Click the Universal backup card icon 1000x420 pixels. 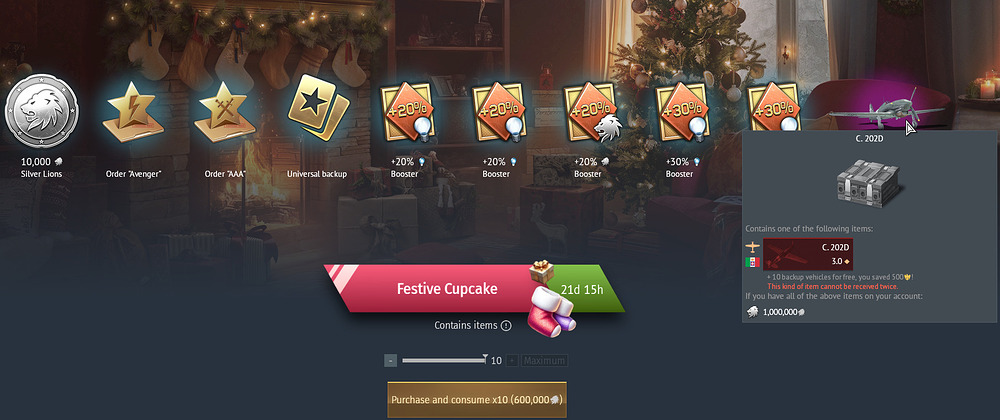click(x=318, y=108)
